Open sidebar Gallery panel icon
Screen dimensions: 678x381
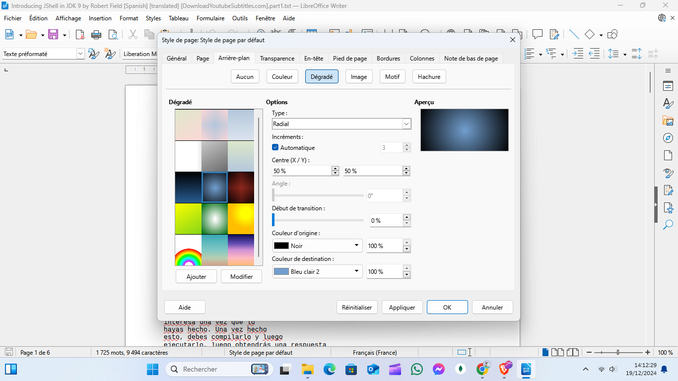click(668, 121)
